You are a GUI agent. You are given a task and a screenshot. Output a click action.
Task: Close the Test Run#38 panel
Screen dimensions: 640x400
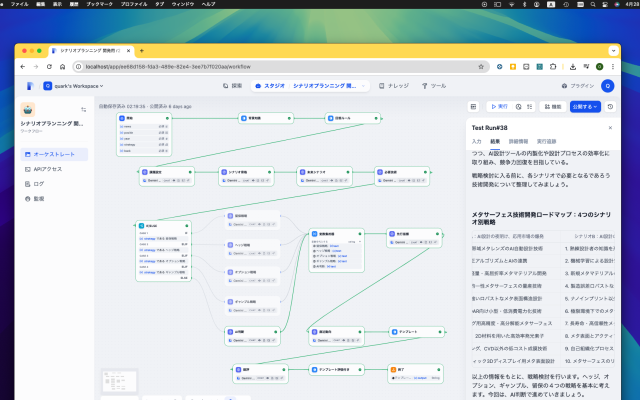click(610, 128)
